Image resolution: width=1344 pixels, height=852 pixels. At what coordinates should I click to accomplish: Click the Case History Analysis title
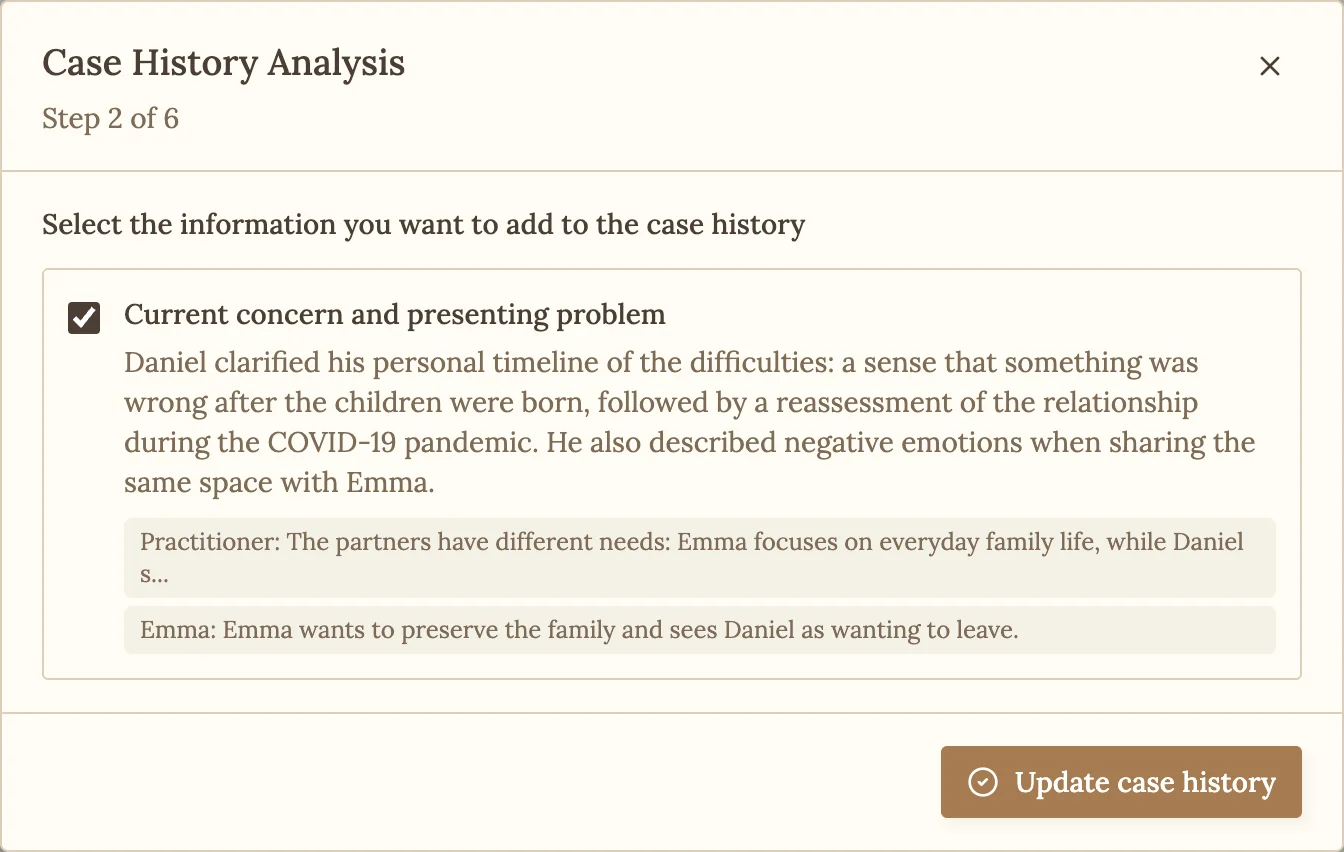coord(223,63)
